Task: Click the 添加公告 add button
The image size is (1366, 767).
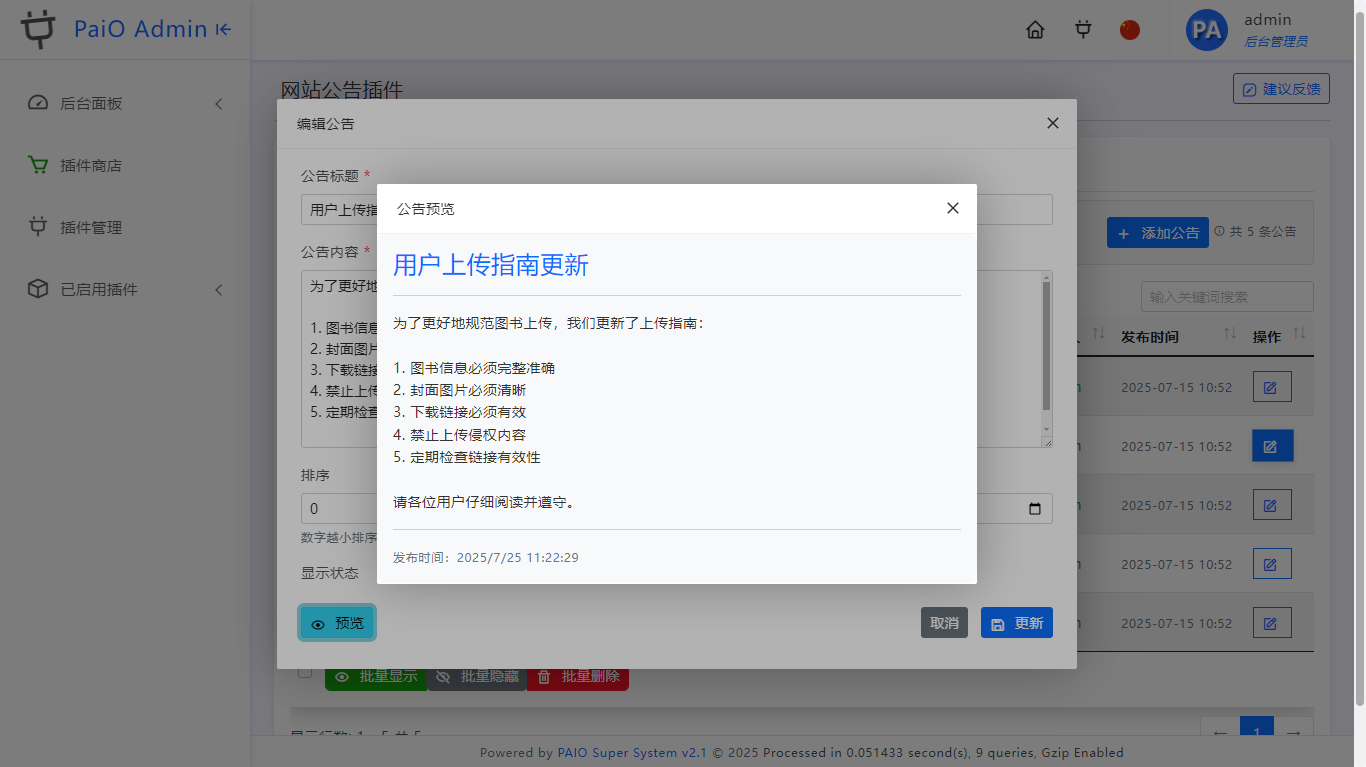Action: [1158, 233]
